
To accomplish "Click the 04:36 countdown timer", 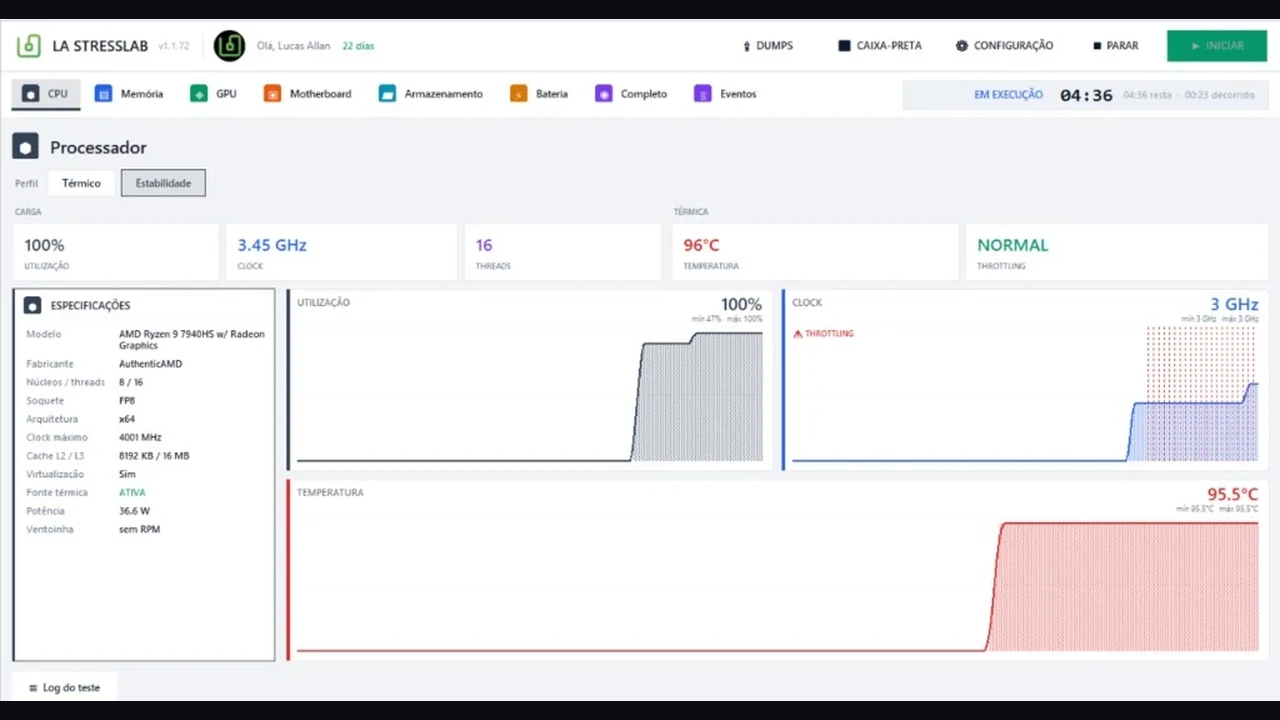I will click(x=1086, y=96).
